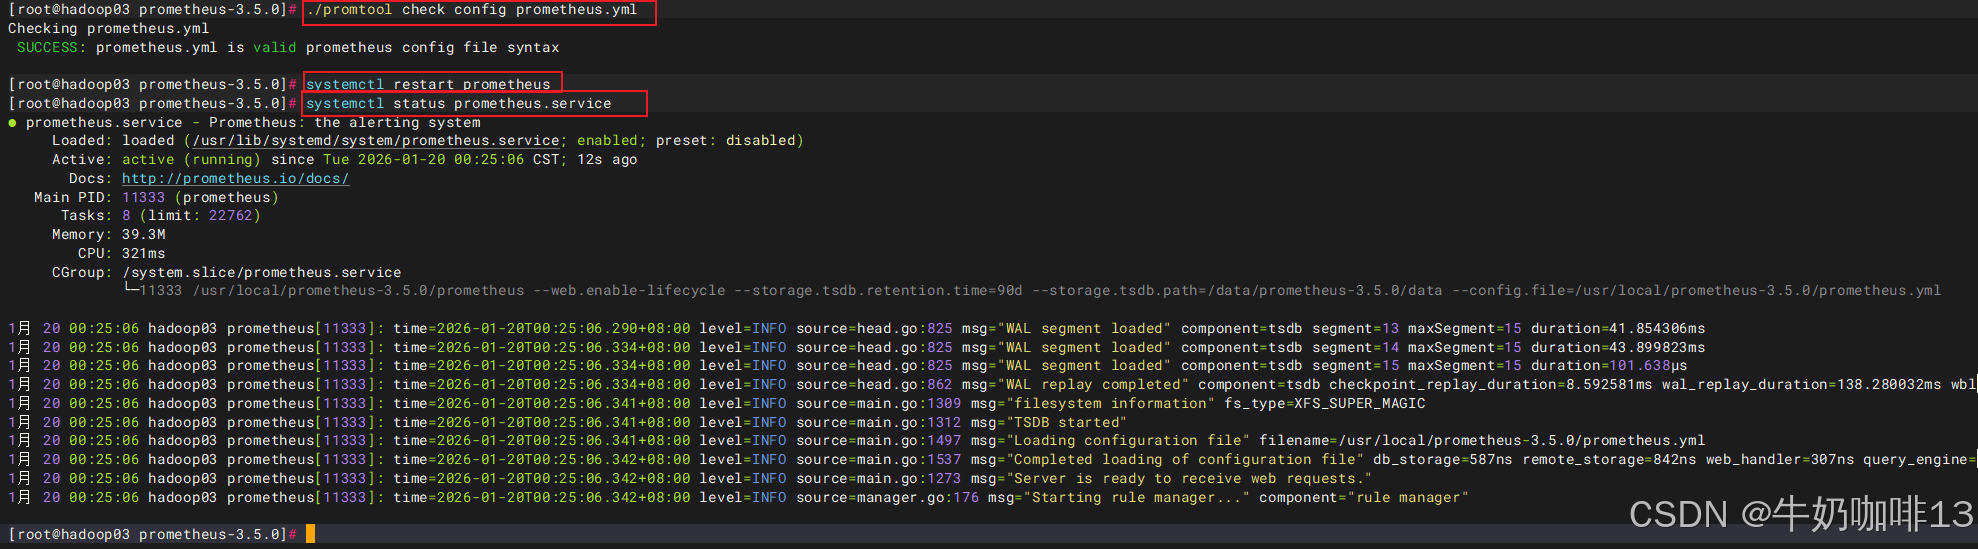Click the 'SUCCESS:' text in the promtool output
The width and height of the screenshot is (1978, 549).
(x=51, y=47)
